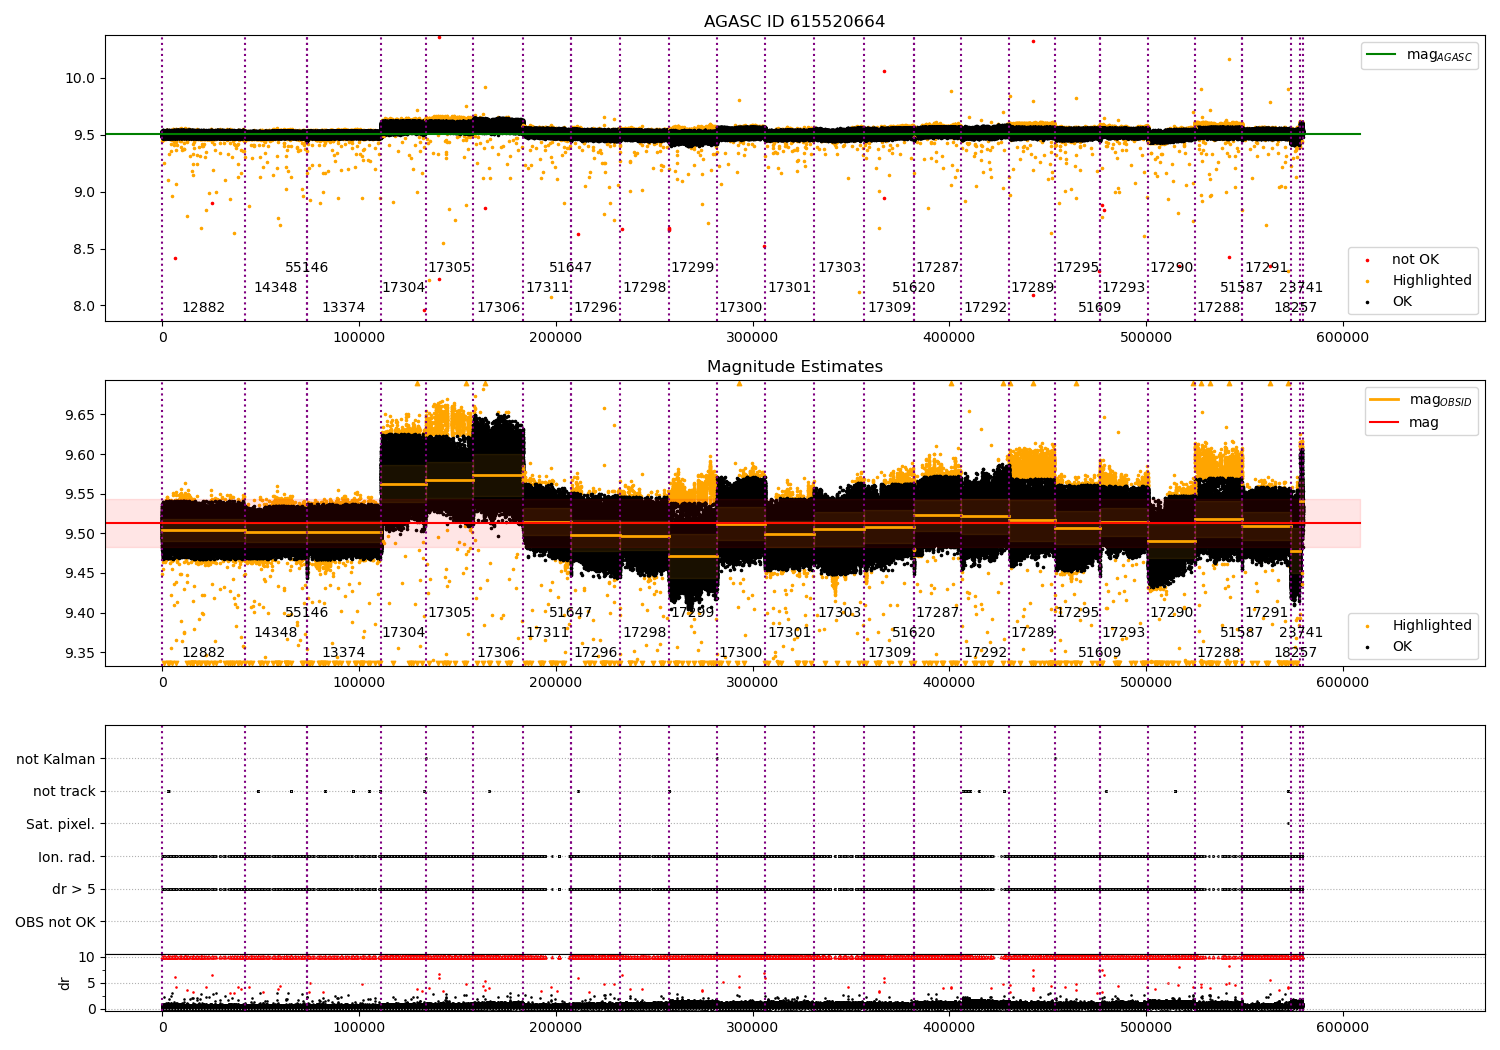The width and height of the screenshot is (1500, 1050).
Task: Select obsid label '17293' in middle plot
Action: [x=1123, y=633]
